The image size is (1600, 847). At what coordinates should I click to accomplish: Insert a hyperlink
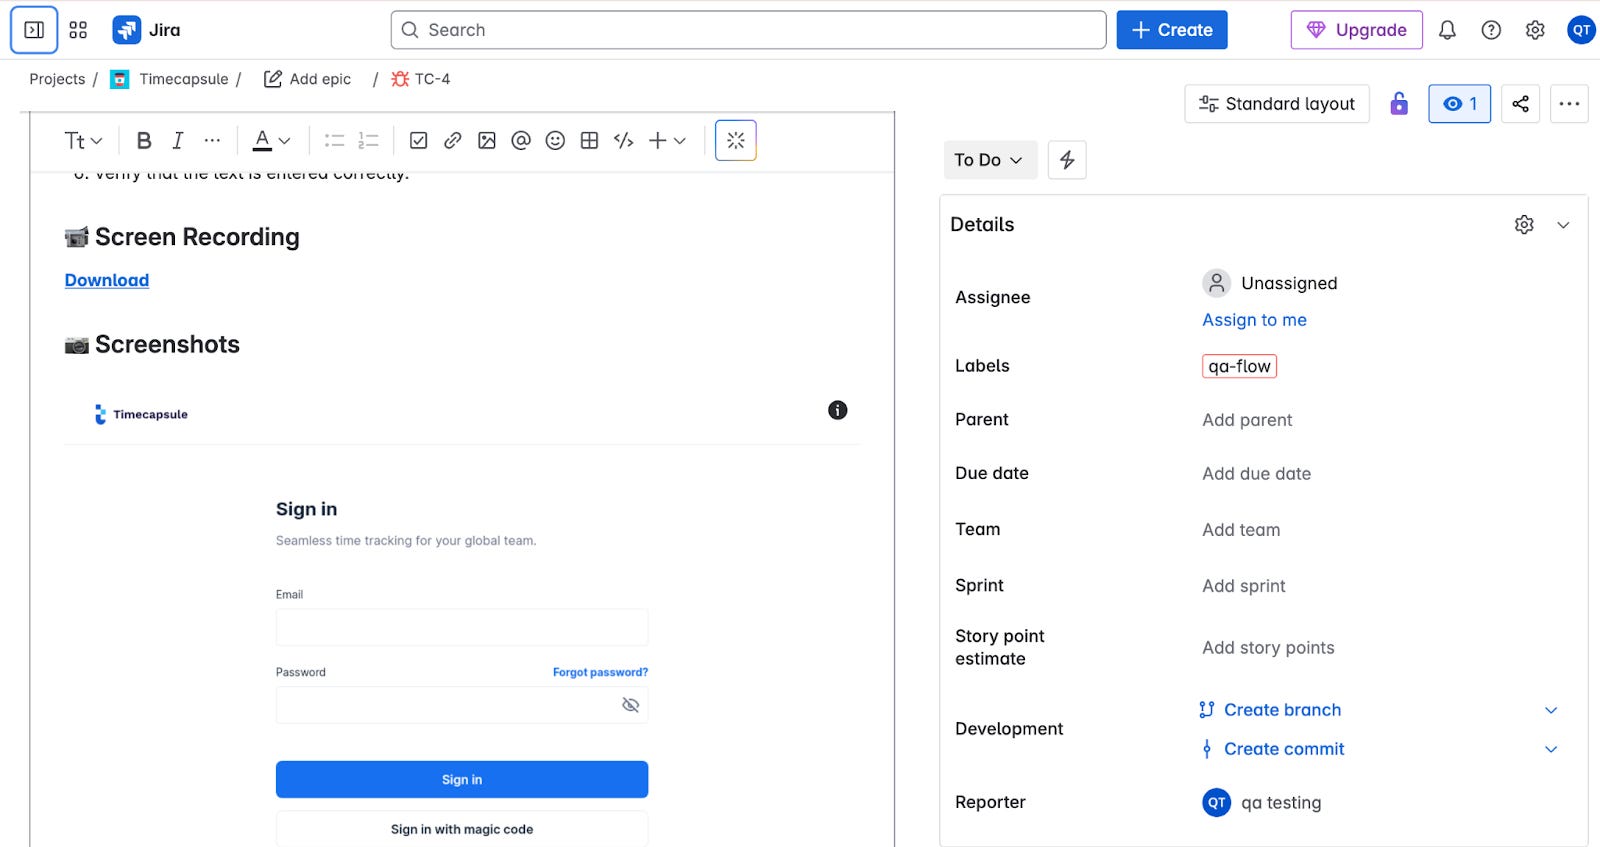453,141
